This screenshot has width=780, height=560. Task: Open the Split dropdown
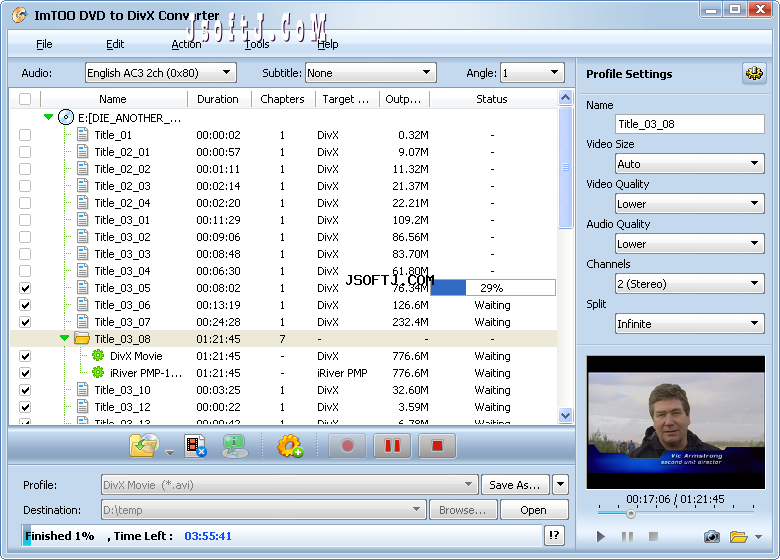[x=689, y=323]
